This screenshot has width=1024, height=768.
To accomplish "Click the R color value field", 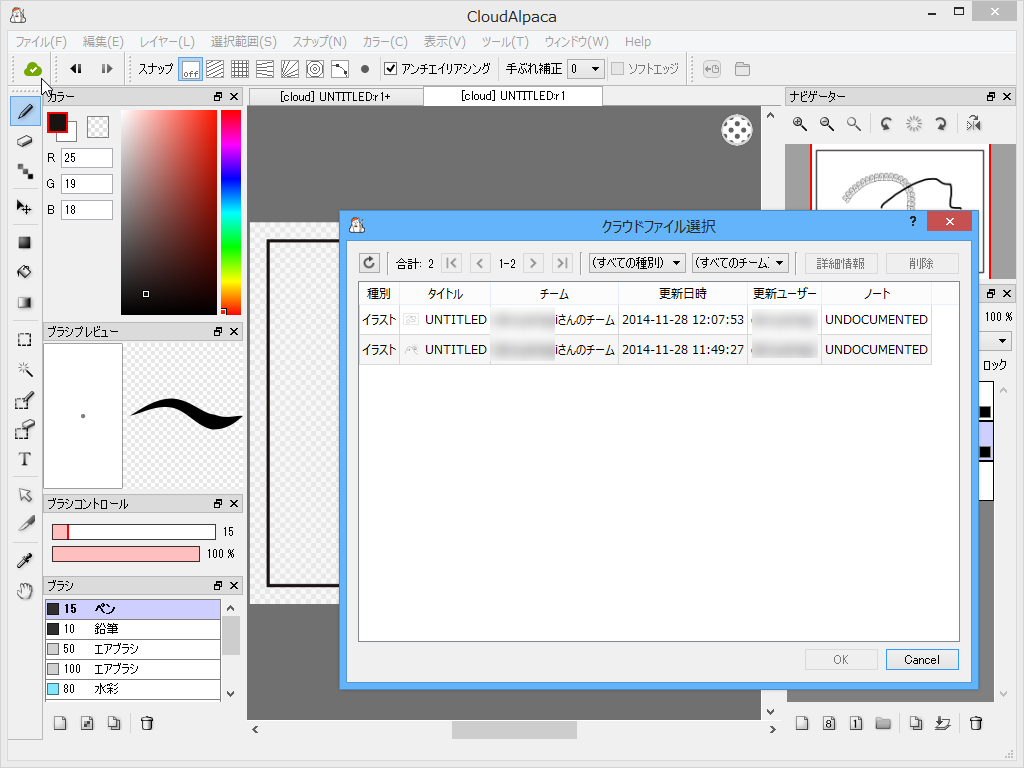I will point(87,158).
